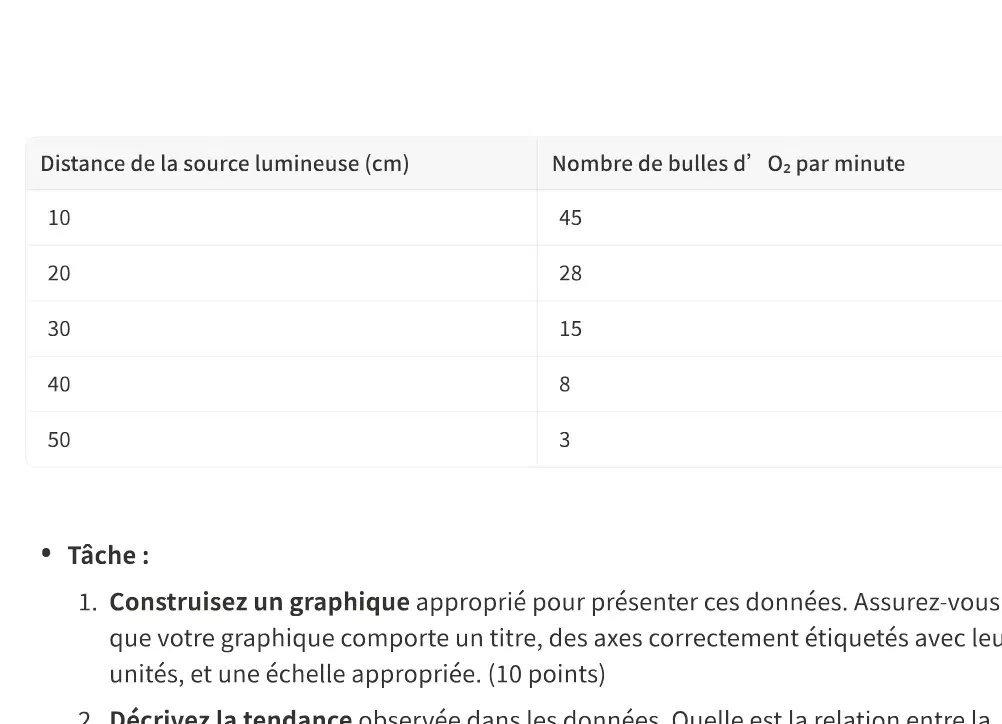Click the bullet point before Tâche
Screen dimensions: 1002x724
pyautogui.click(x=46, y=553)
